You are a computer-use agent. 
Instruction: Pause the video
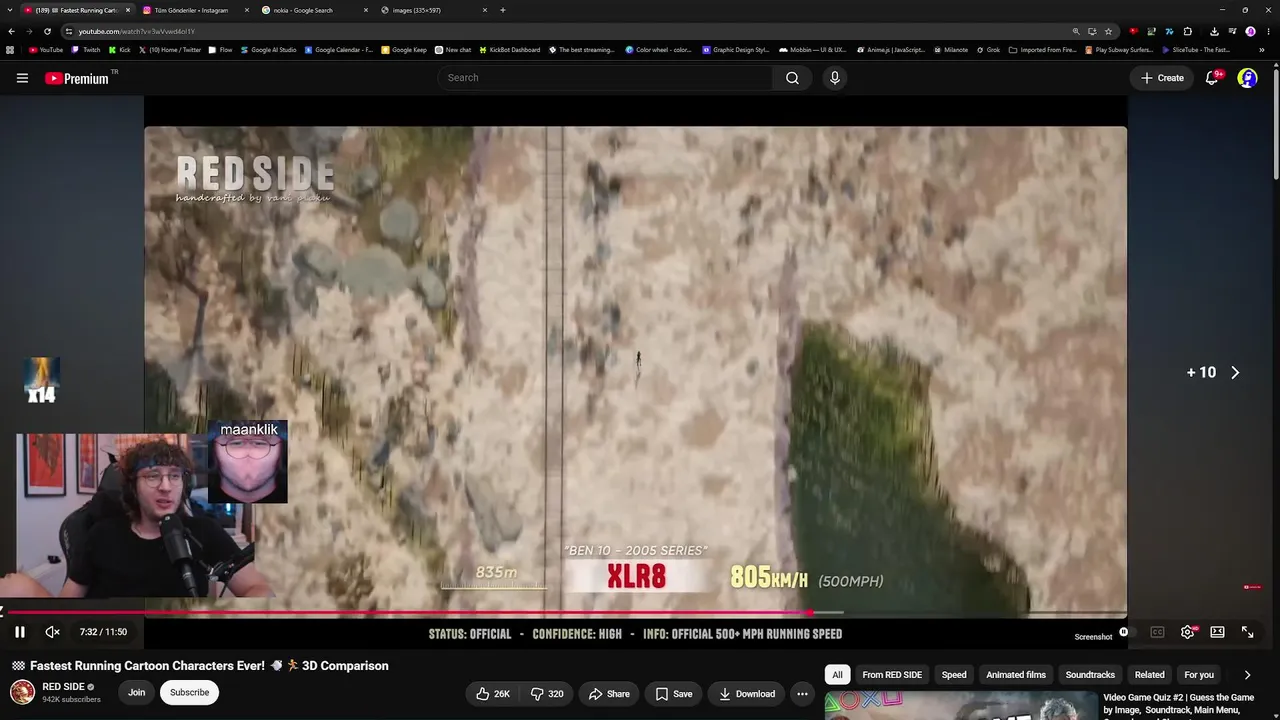click(20, 632)
